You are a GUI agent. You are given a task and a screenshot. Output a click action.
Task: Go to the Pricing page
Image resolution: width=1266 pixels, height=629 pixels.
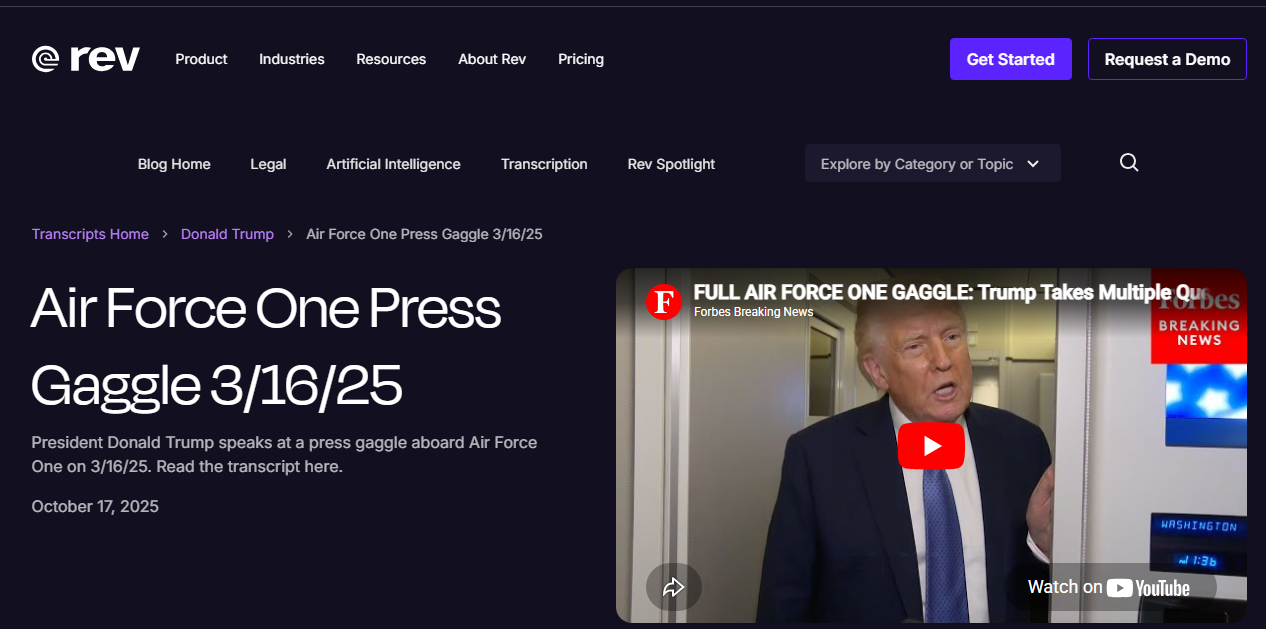point(581,59)
